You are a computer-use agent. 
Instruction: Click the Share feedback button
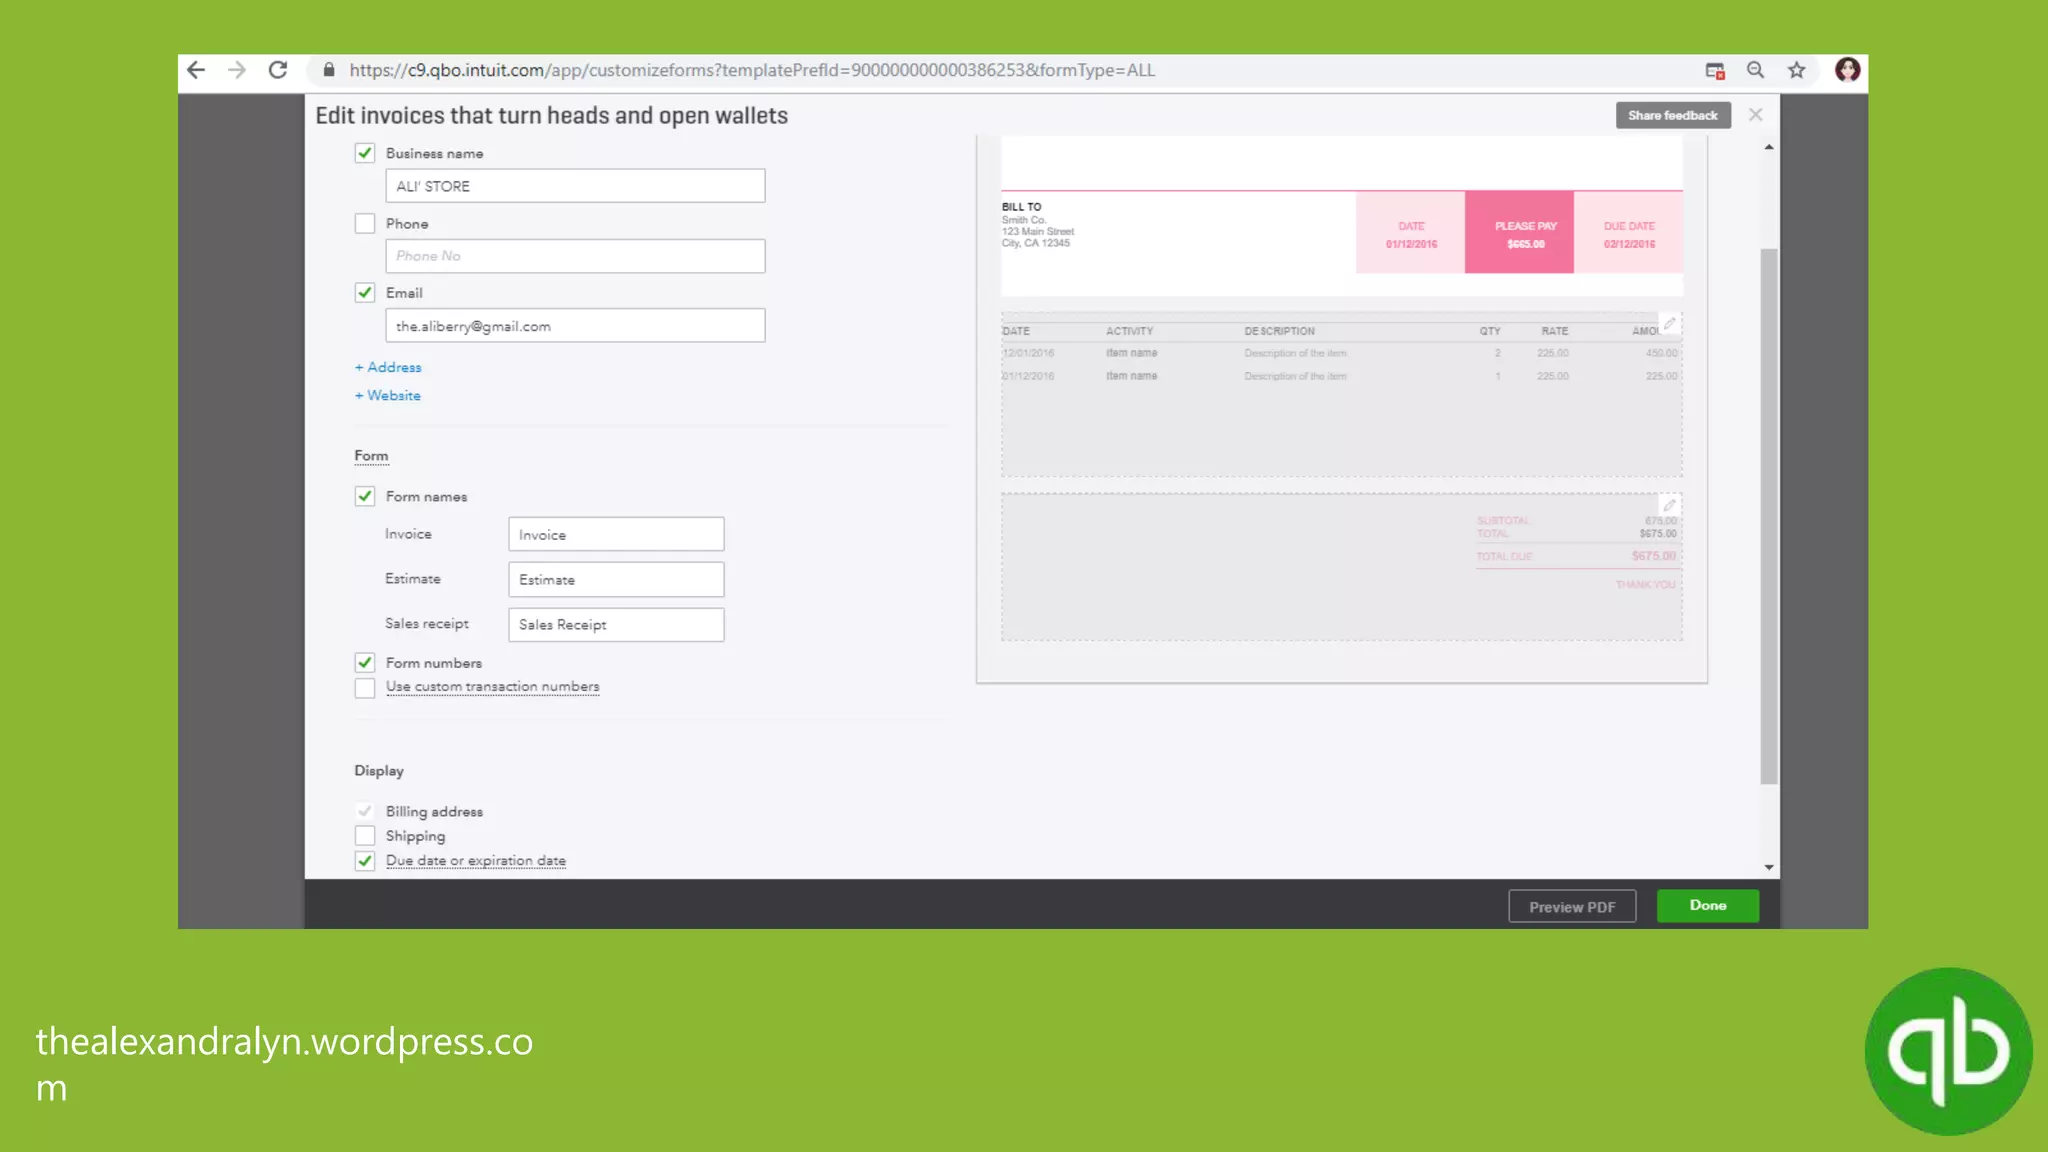point(1672,115)
